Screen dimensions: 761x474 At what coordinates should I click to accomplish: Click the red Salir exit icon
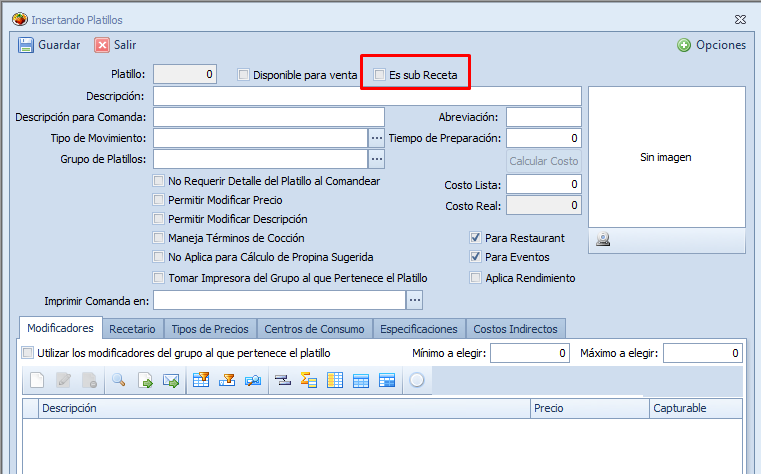pos(102,45)
